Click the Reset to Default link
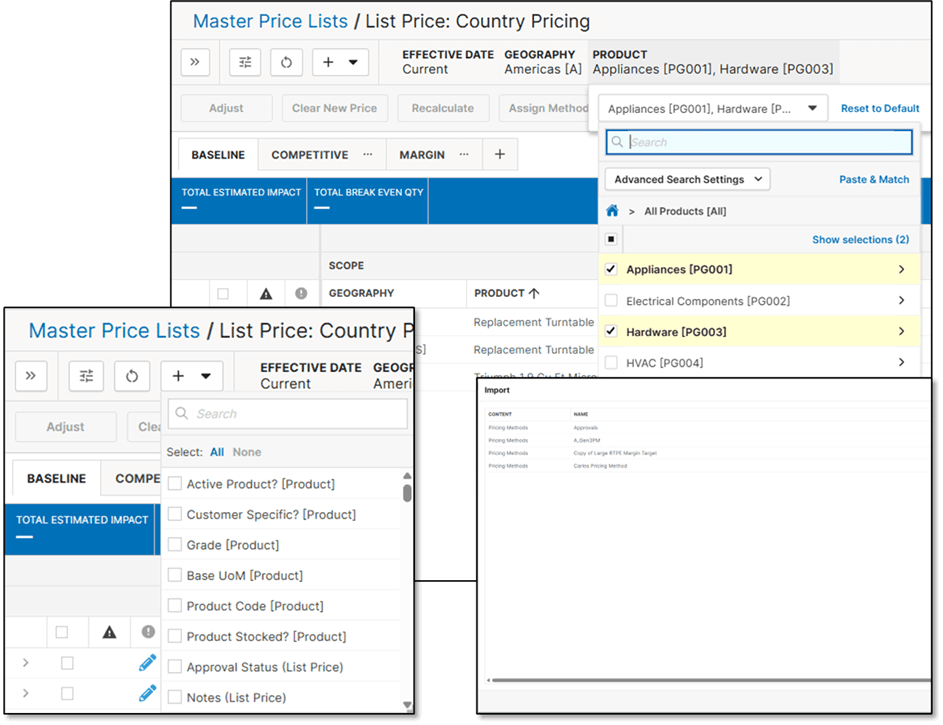 coord(879,107)
